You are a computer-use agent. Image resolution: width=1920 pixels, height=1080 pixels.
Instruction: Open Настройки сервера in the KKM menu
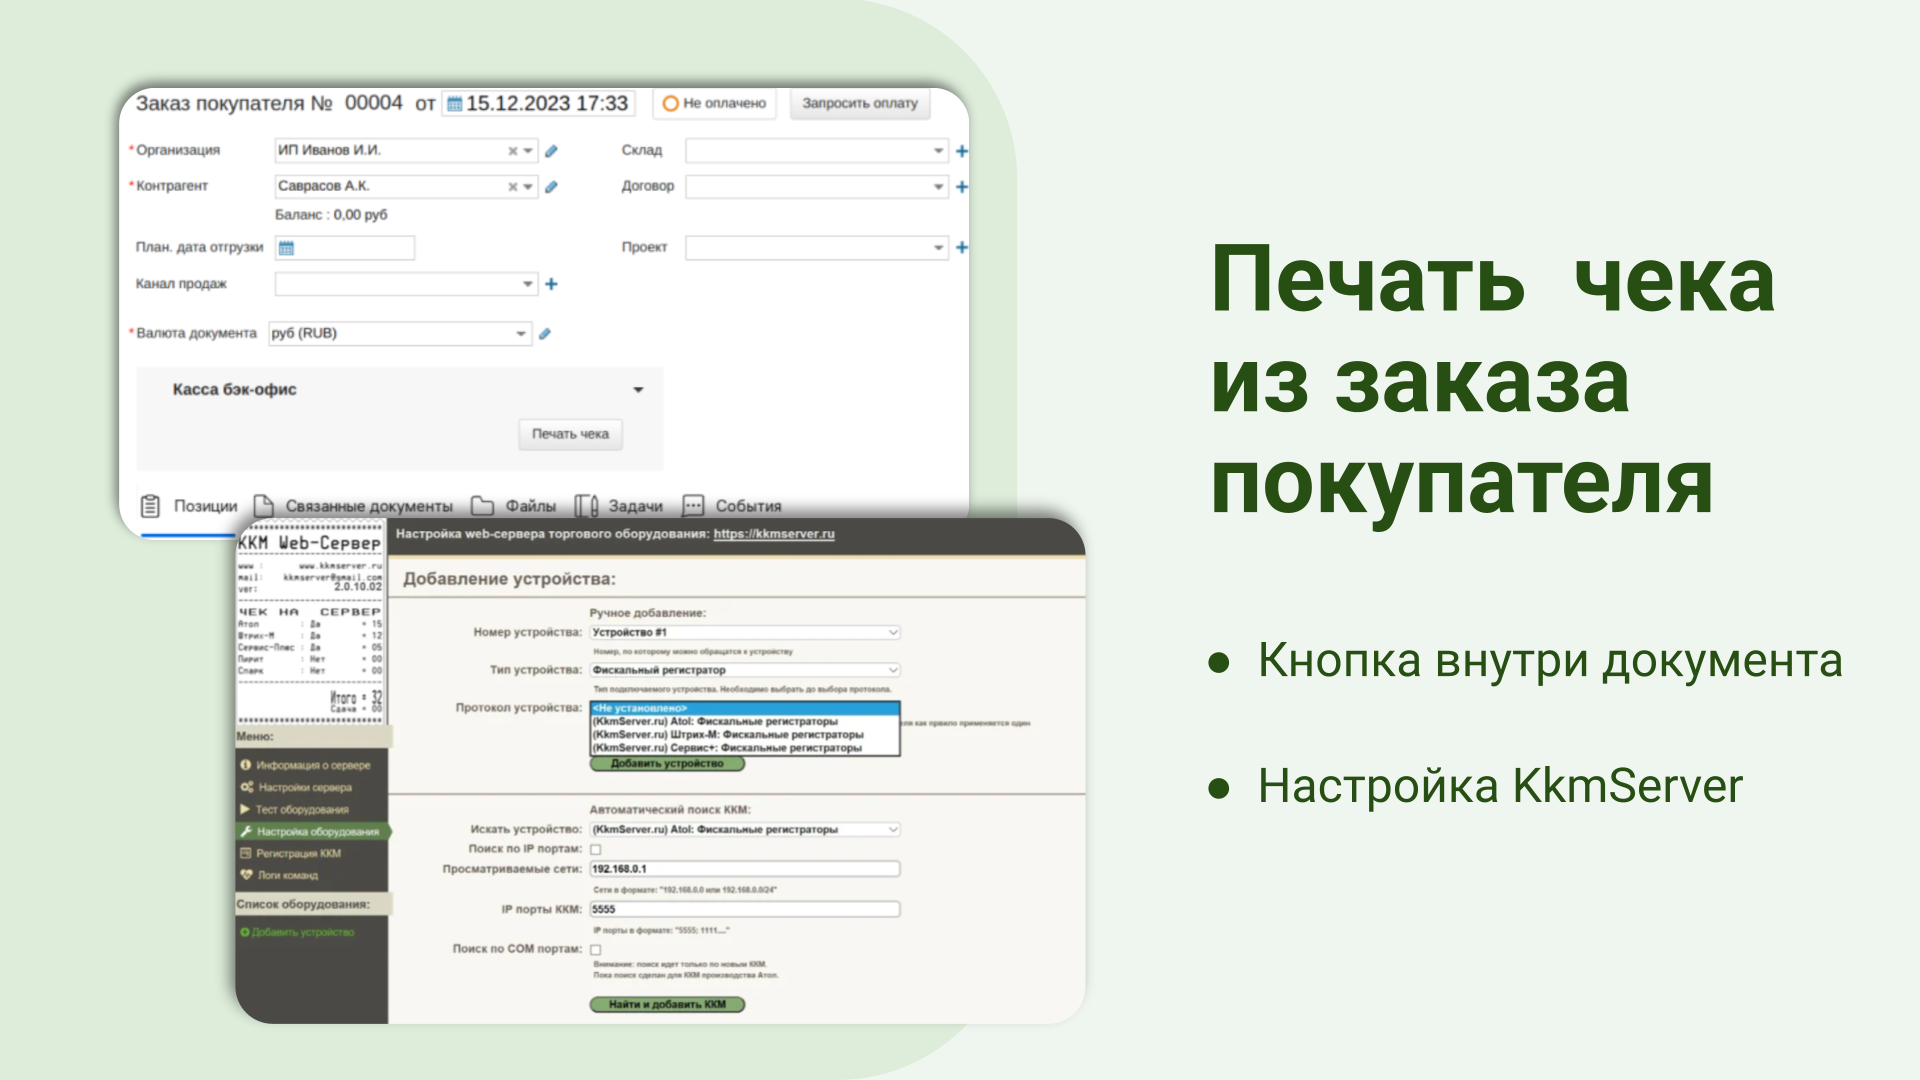[x=305, y=787]
